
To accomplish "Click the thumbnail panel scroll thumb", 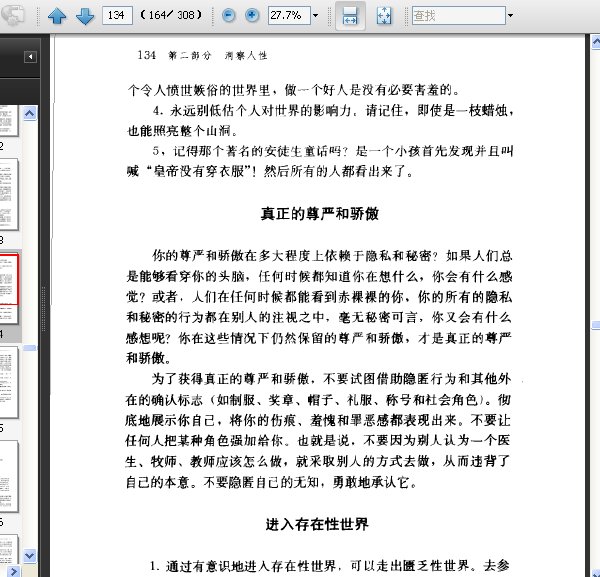I will pyautogui.click(x=30, y=348).
